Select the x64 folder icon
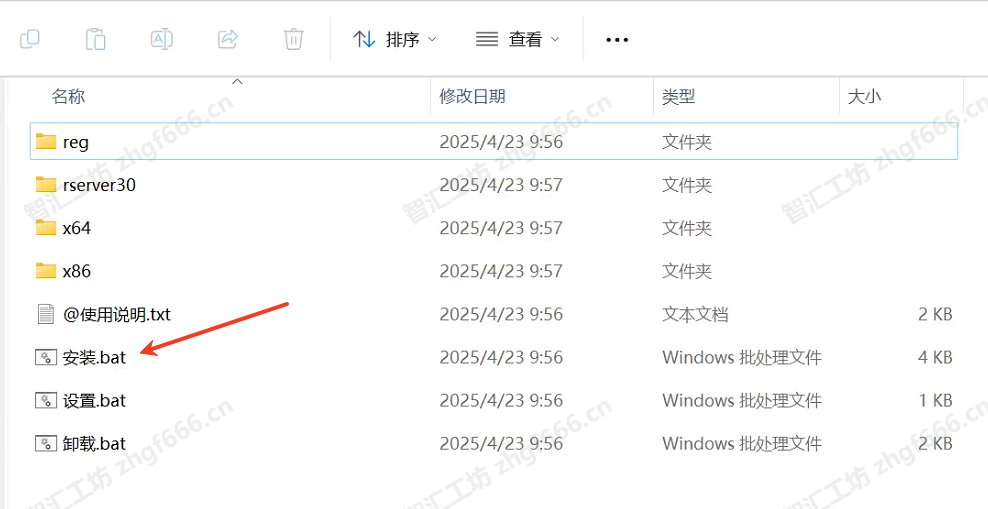The height and width of the screenshot is (509, 988). point(46,227)
